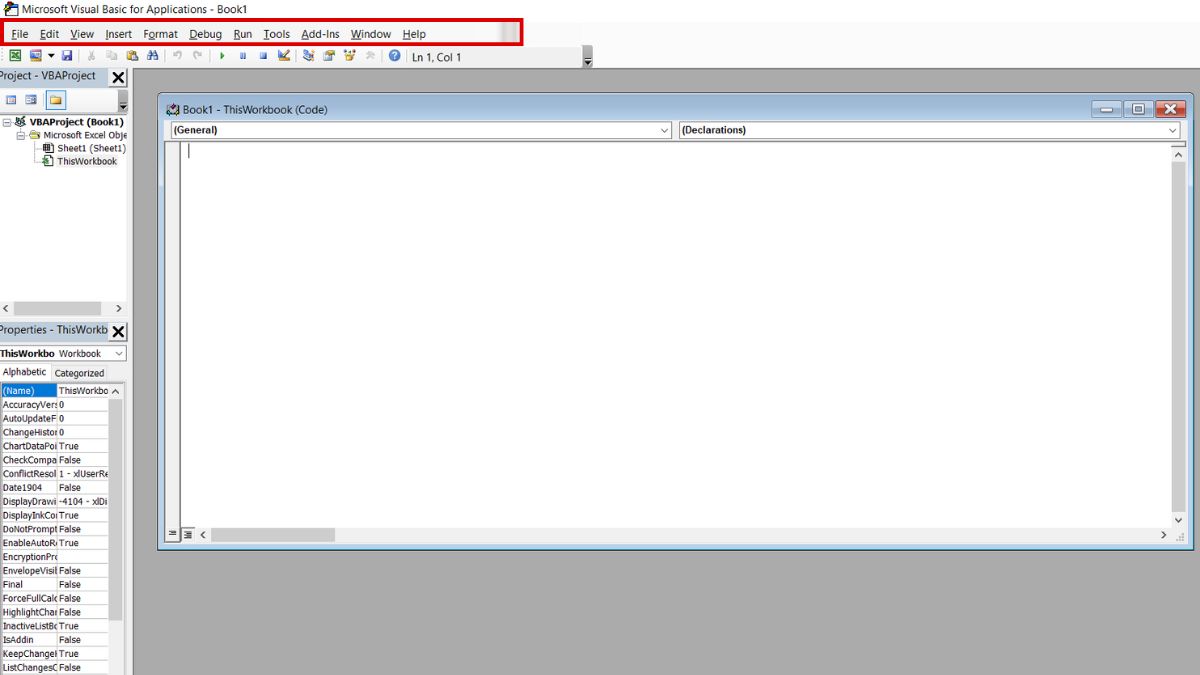1200x675 pixels.
Task: Select the IsAddin property row
Action: [x=54, y=639]
